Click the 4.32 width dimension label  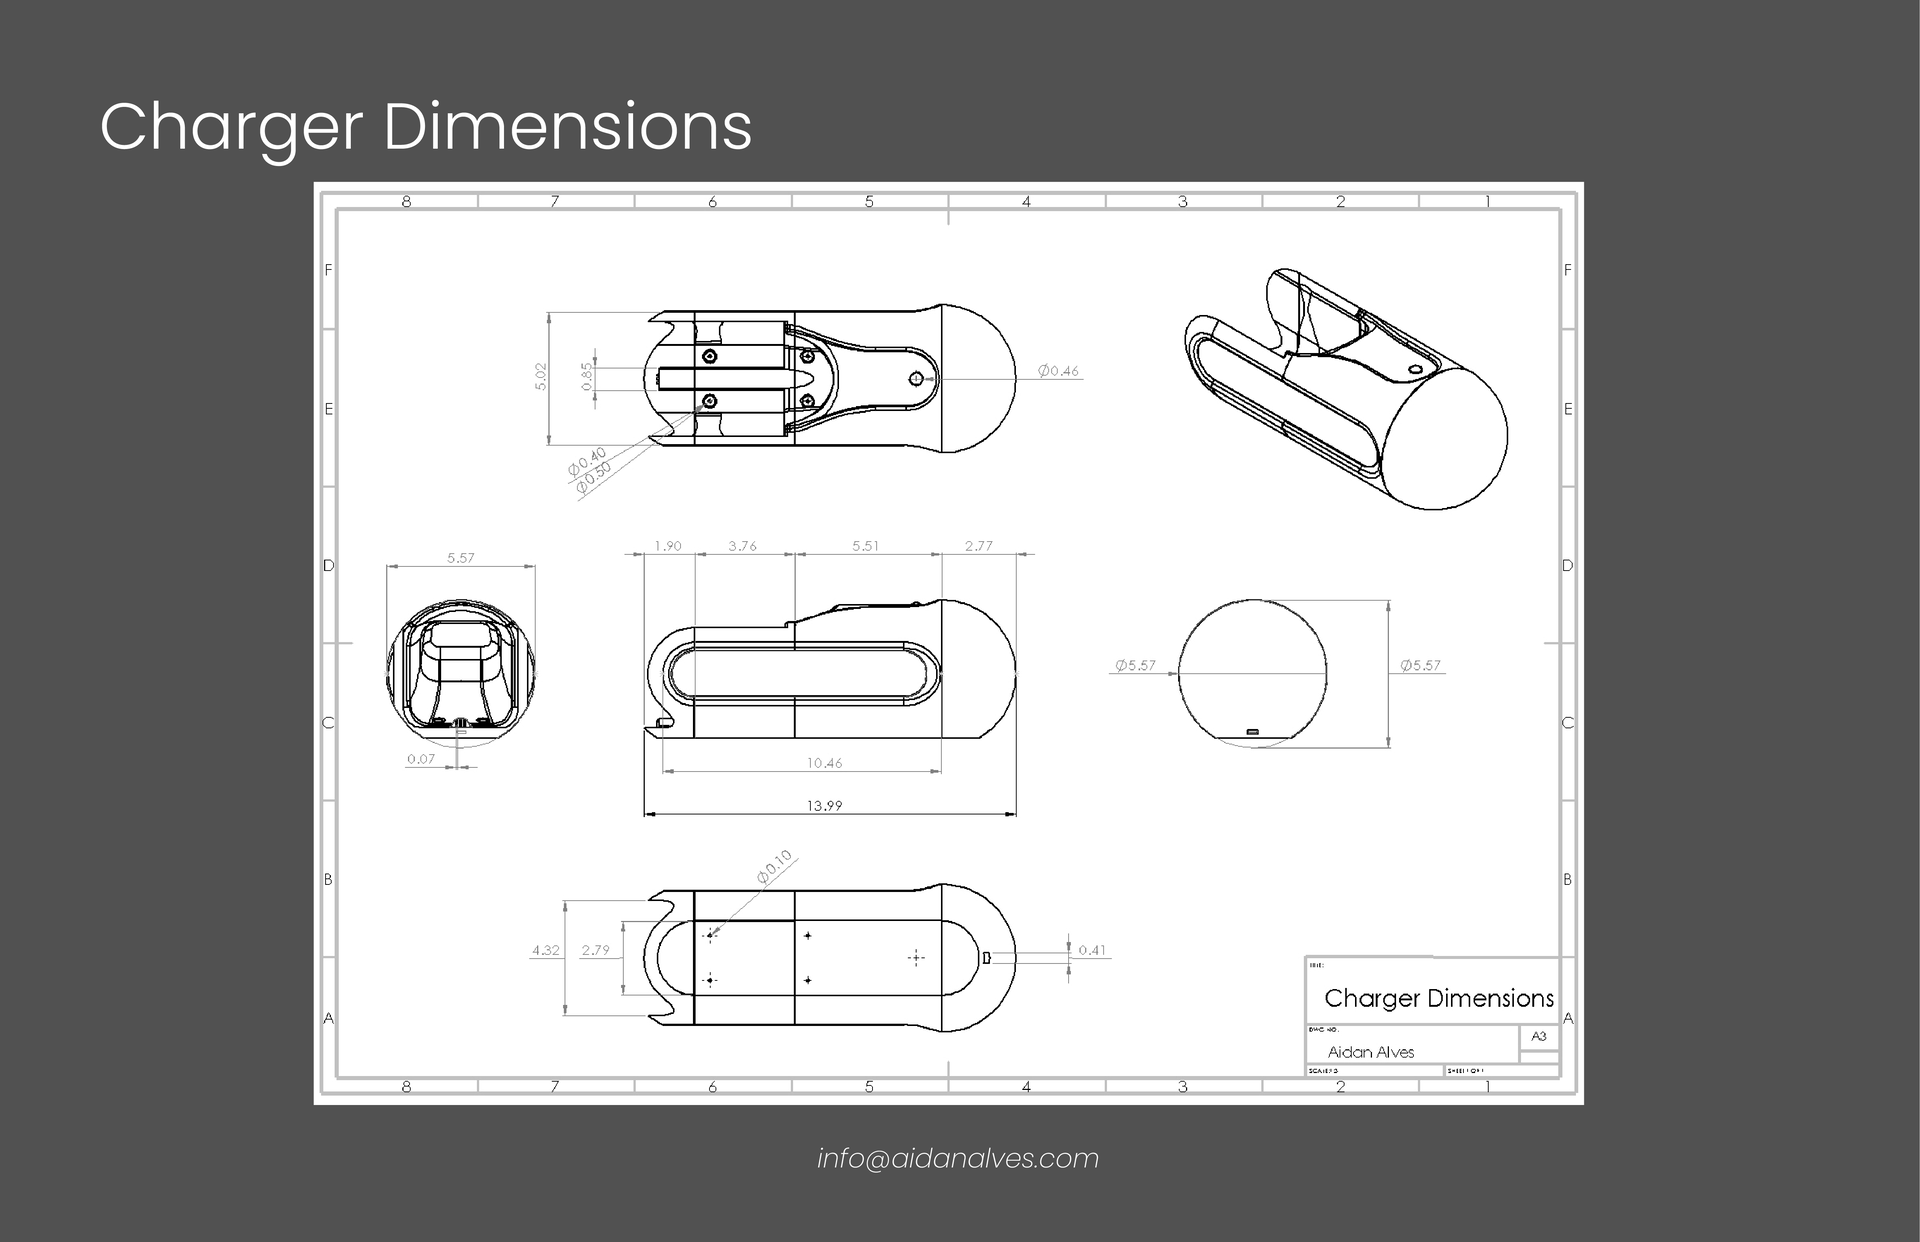[x=546, y=950]
